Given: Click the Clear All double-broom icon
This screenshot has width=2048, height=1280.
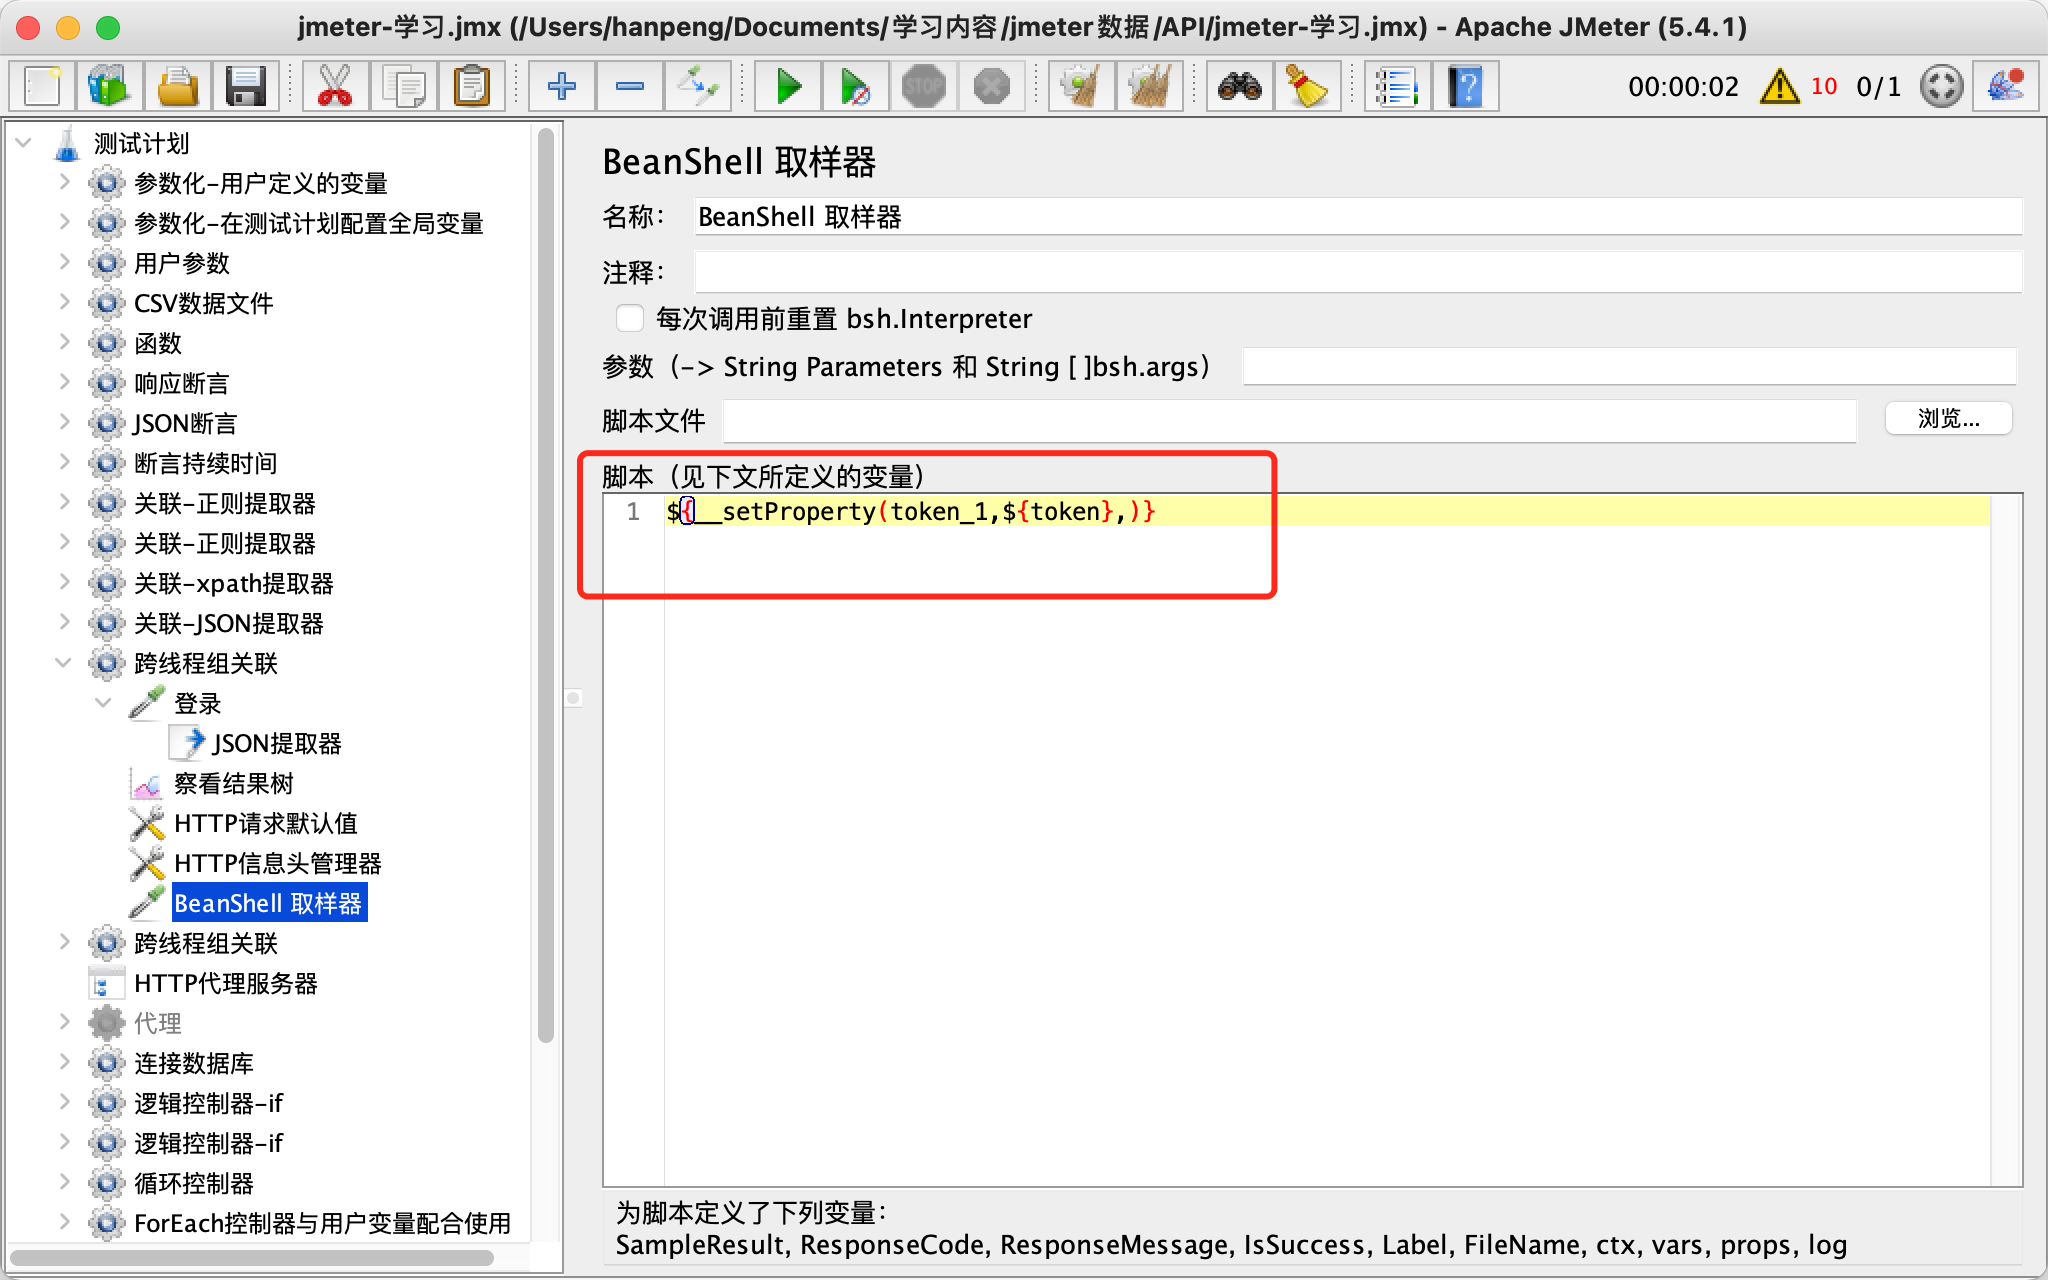Looking at the screenshot, I should coord(1150,86).
